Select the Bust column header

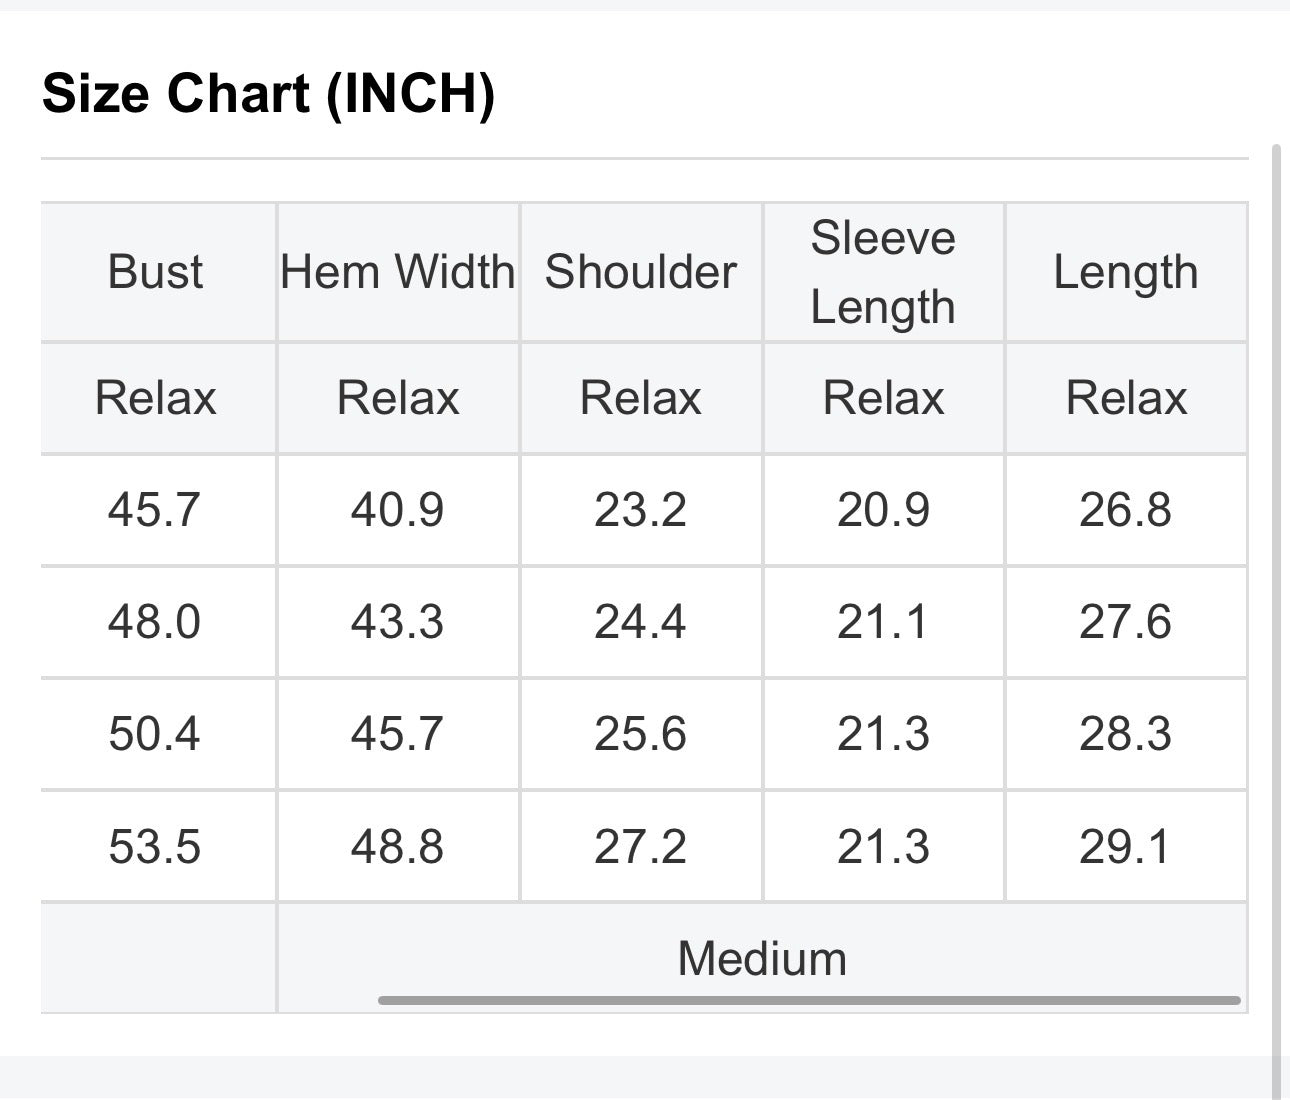[155, 272]
